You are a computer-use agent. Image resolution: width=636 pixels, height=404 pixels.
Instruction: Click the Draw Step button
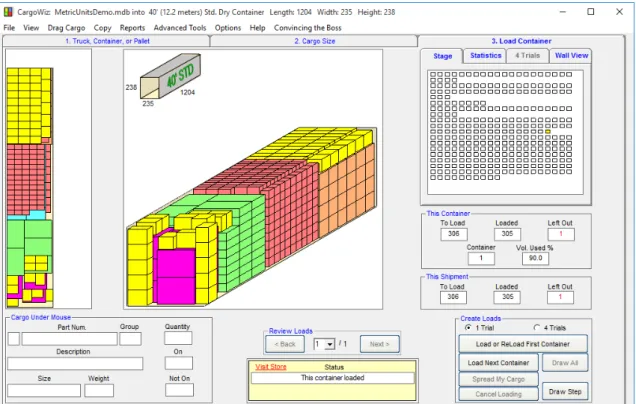565,391
